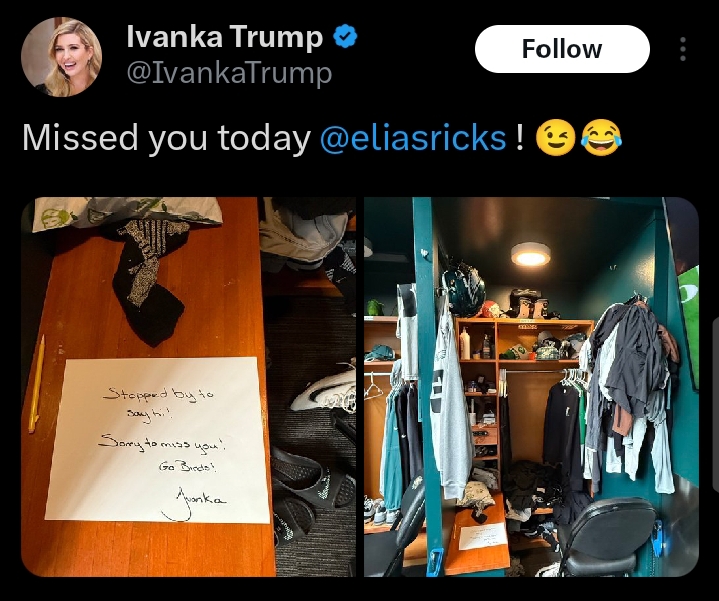719x601 pixels.
Task: Click the Ivanka Trump display name
Action: [x=225, y=36]
